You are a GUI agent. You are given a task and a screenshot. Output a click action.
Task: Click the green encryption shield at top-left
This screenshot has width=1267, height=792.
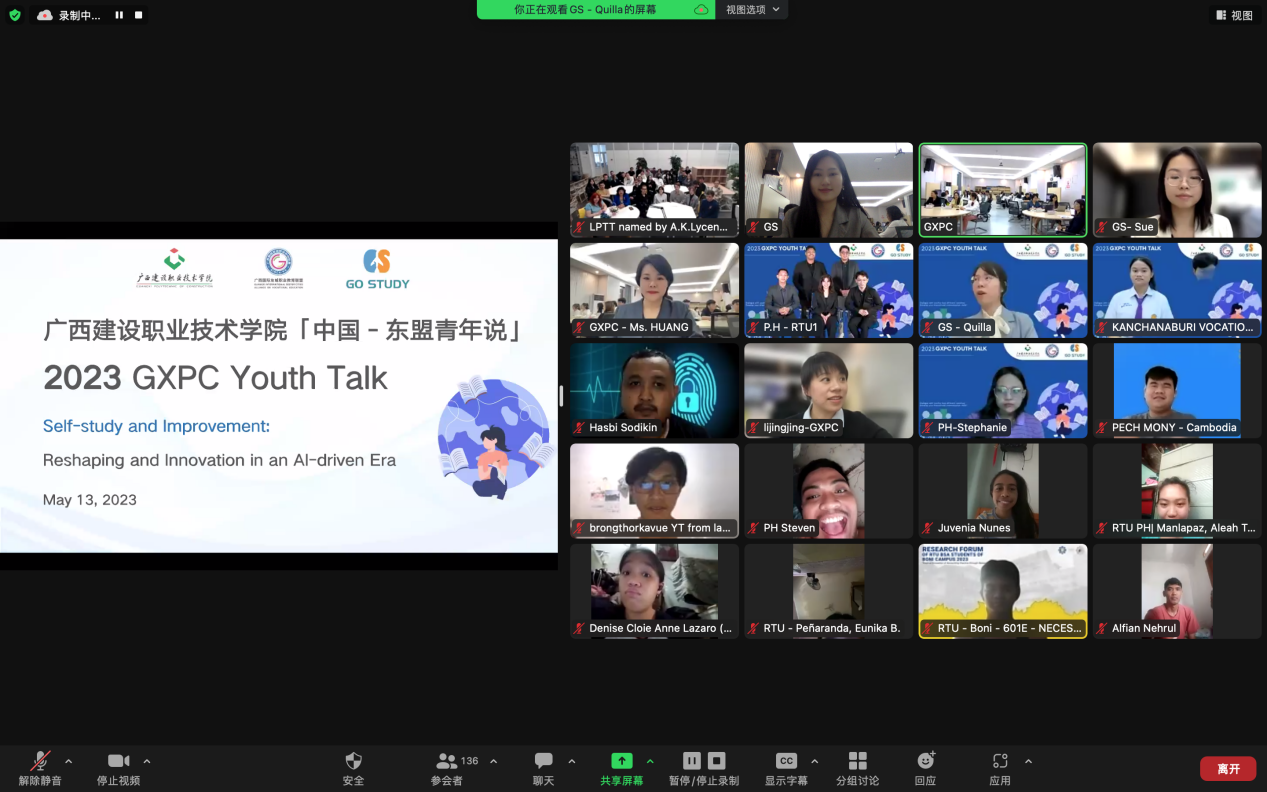(15, 15)
